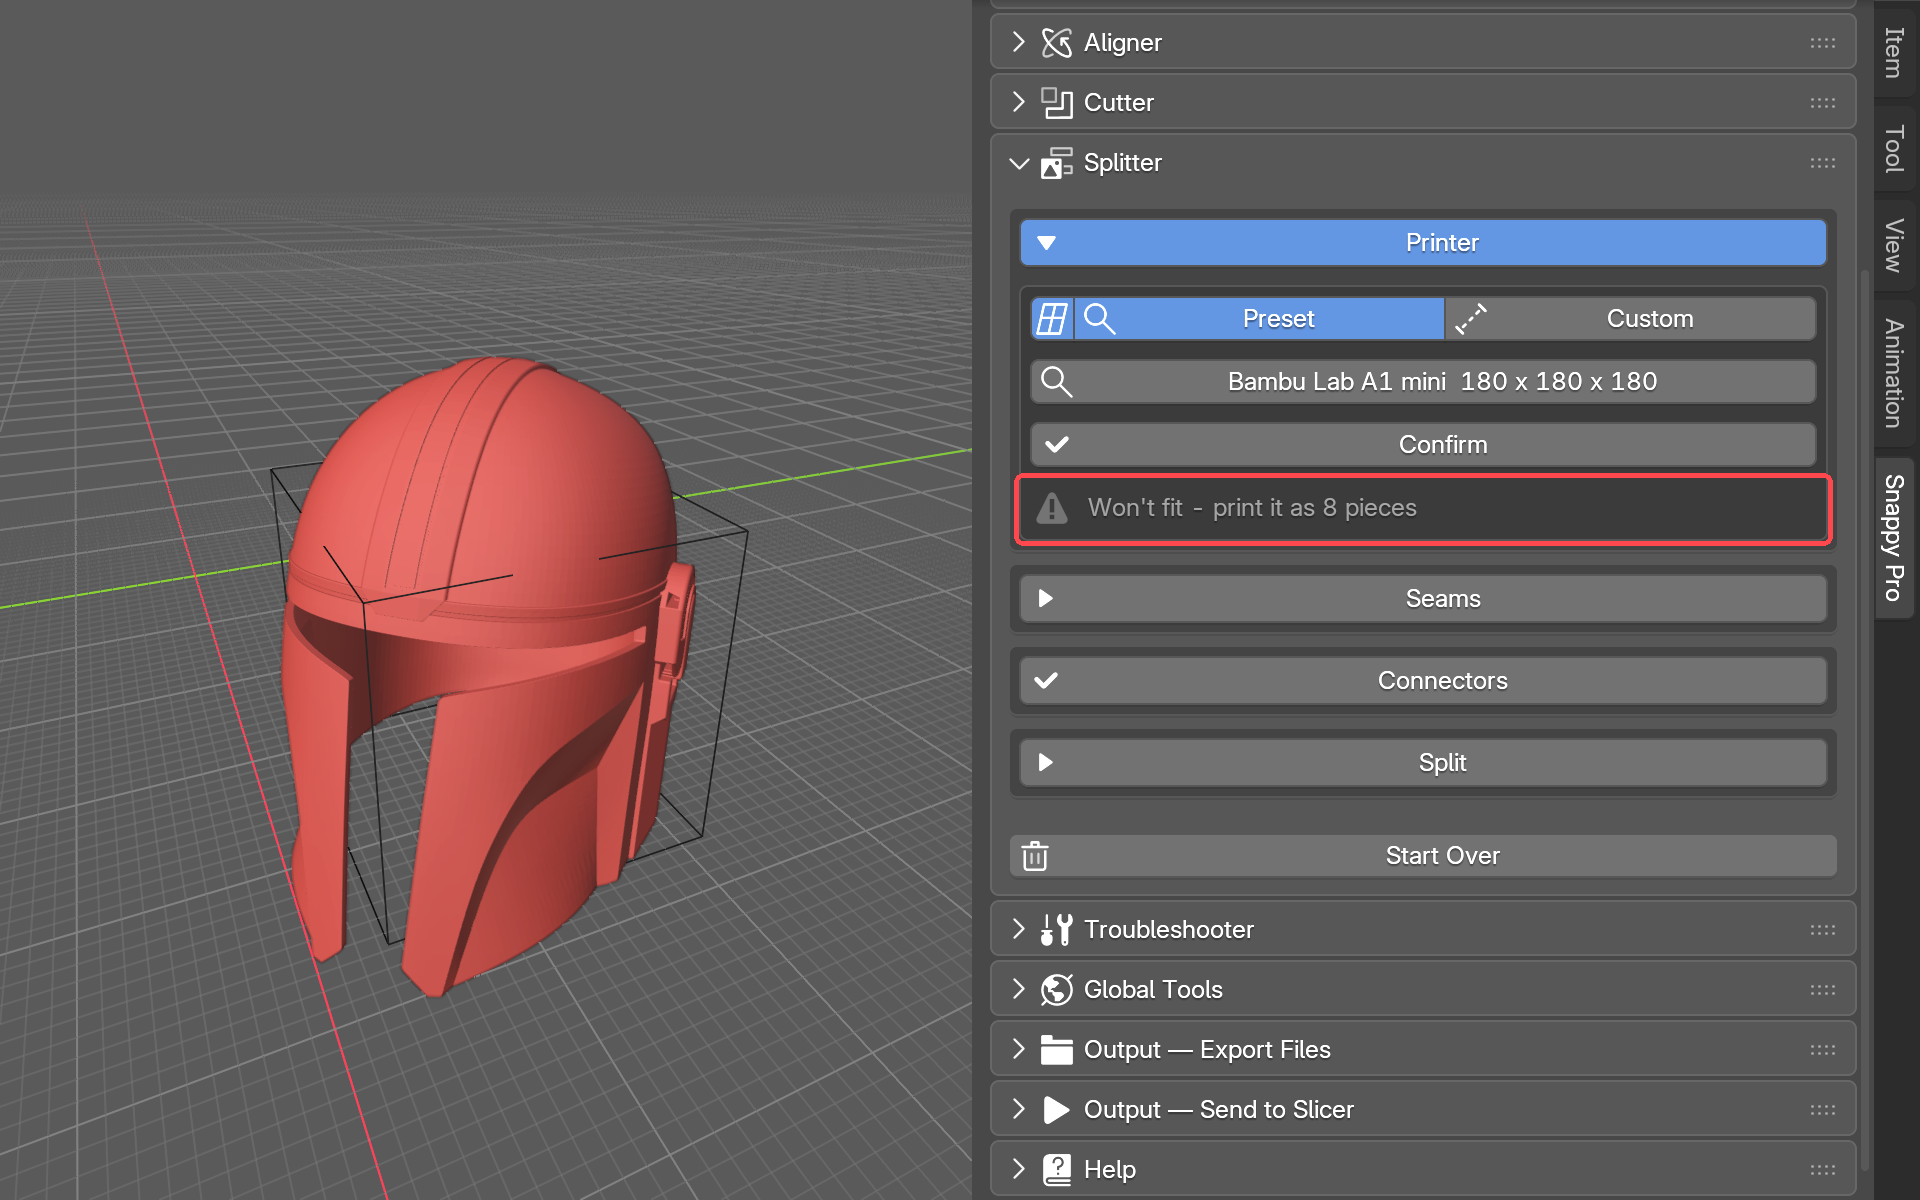Confirm the printer selection
Viewport: 1920px width, 1200px height.
coord(1423,445)
